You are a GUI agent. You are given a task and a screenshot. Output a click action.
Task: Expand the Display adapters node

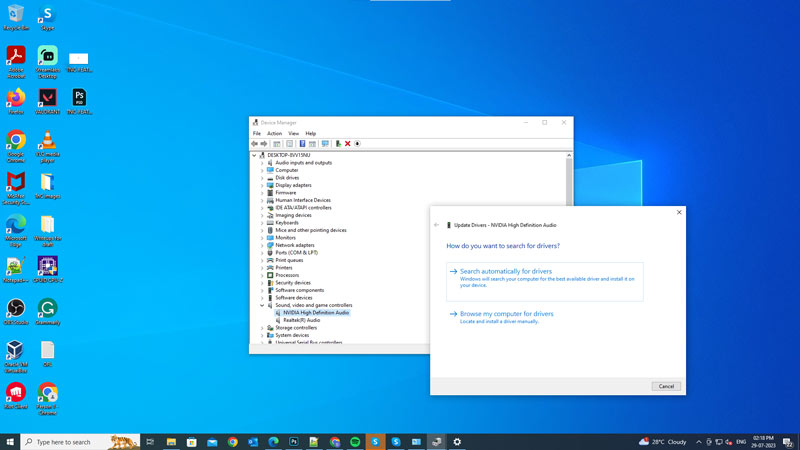(262, 185)
